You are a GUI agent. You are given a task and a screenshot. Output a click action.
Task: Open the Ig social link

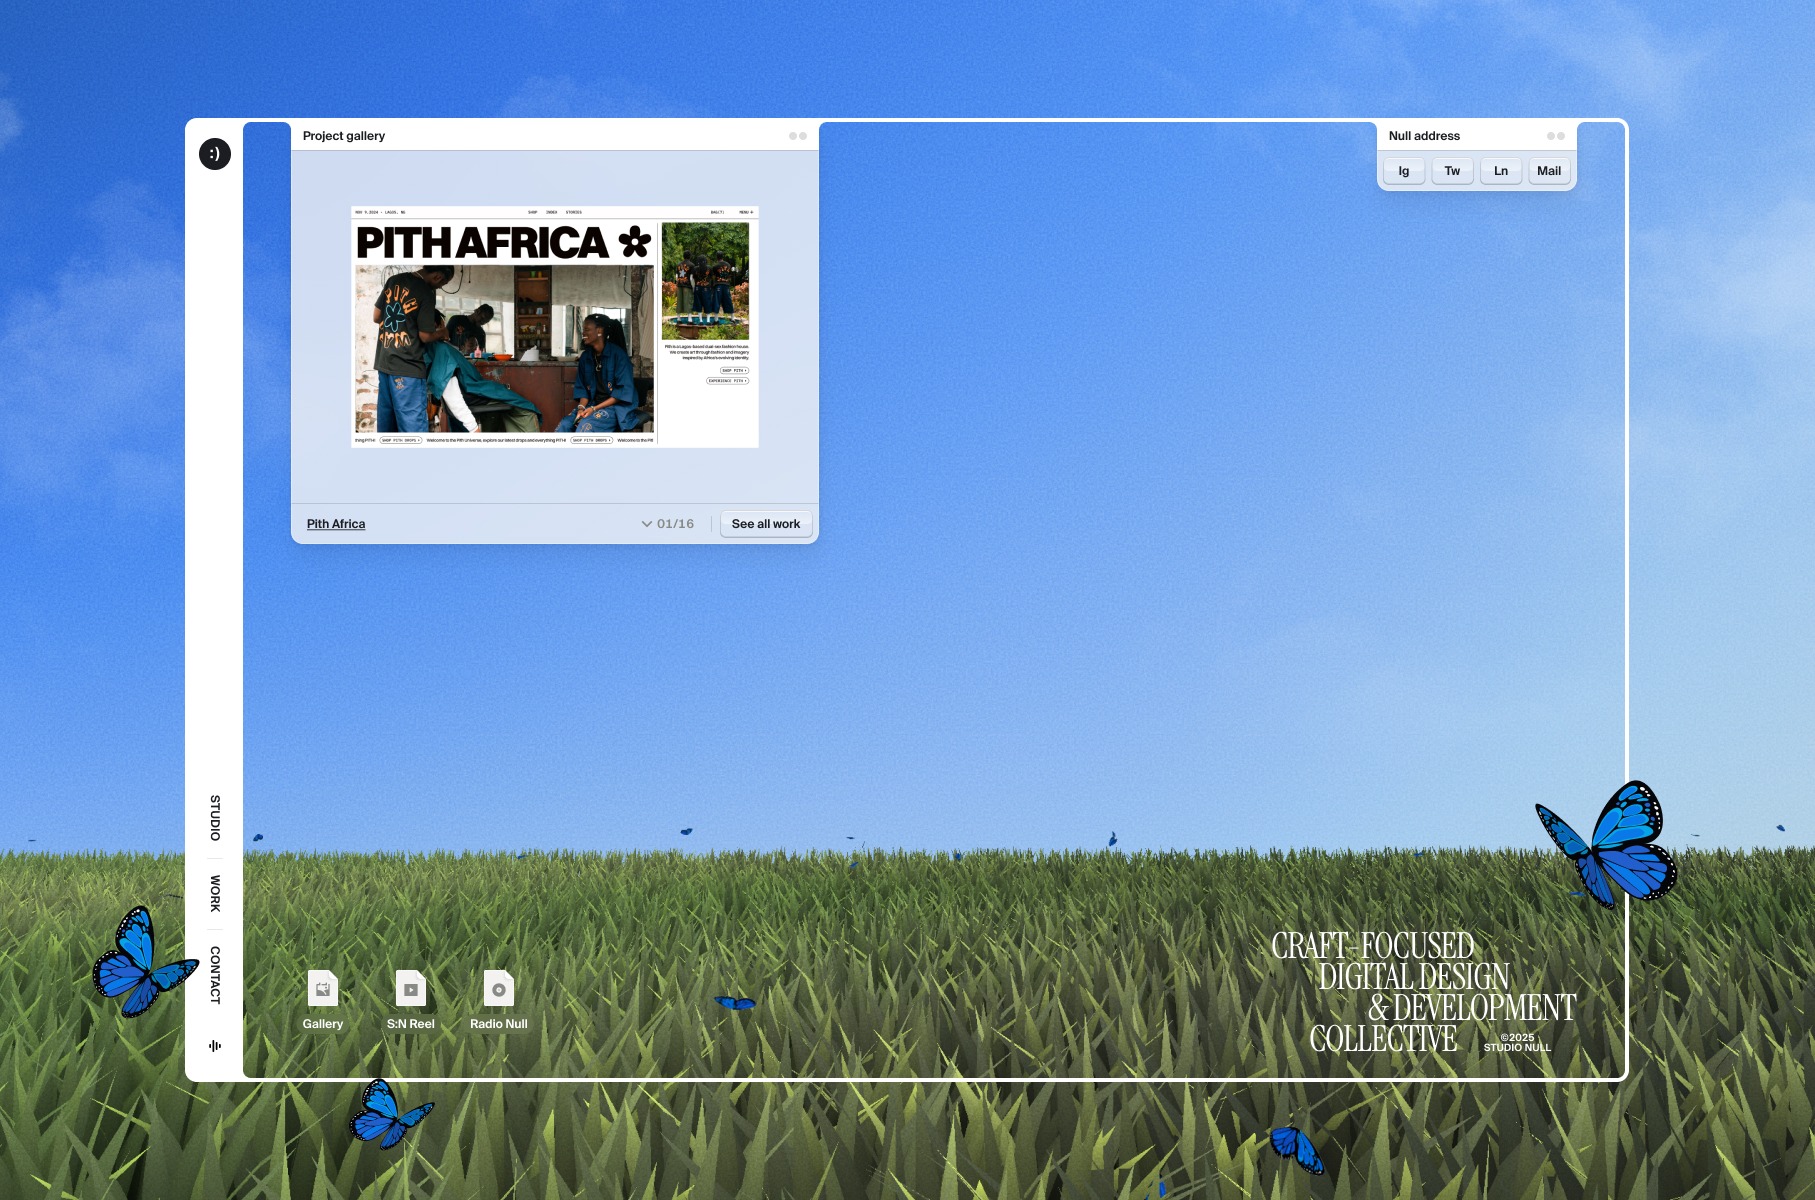(x=1404, y=171)
